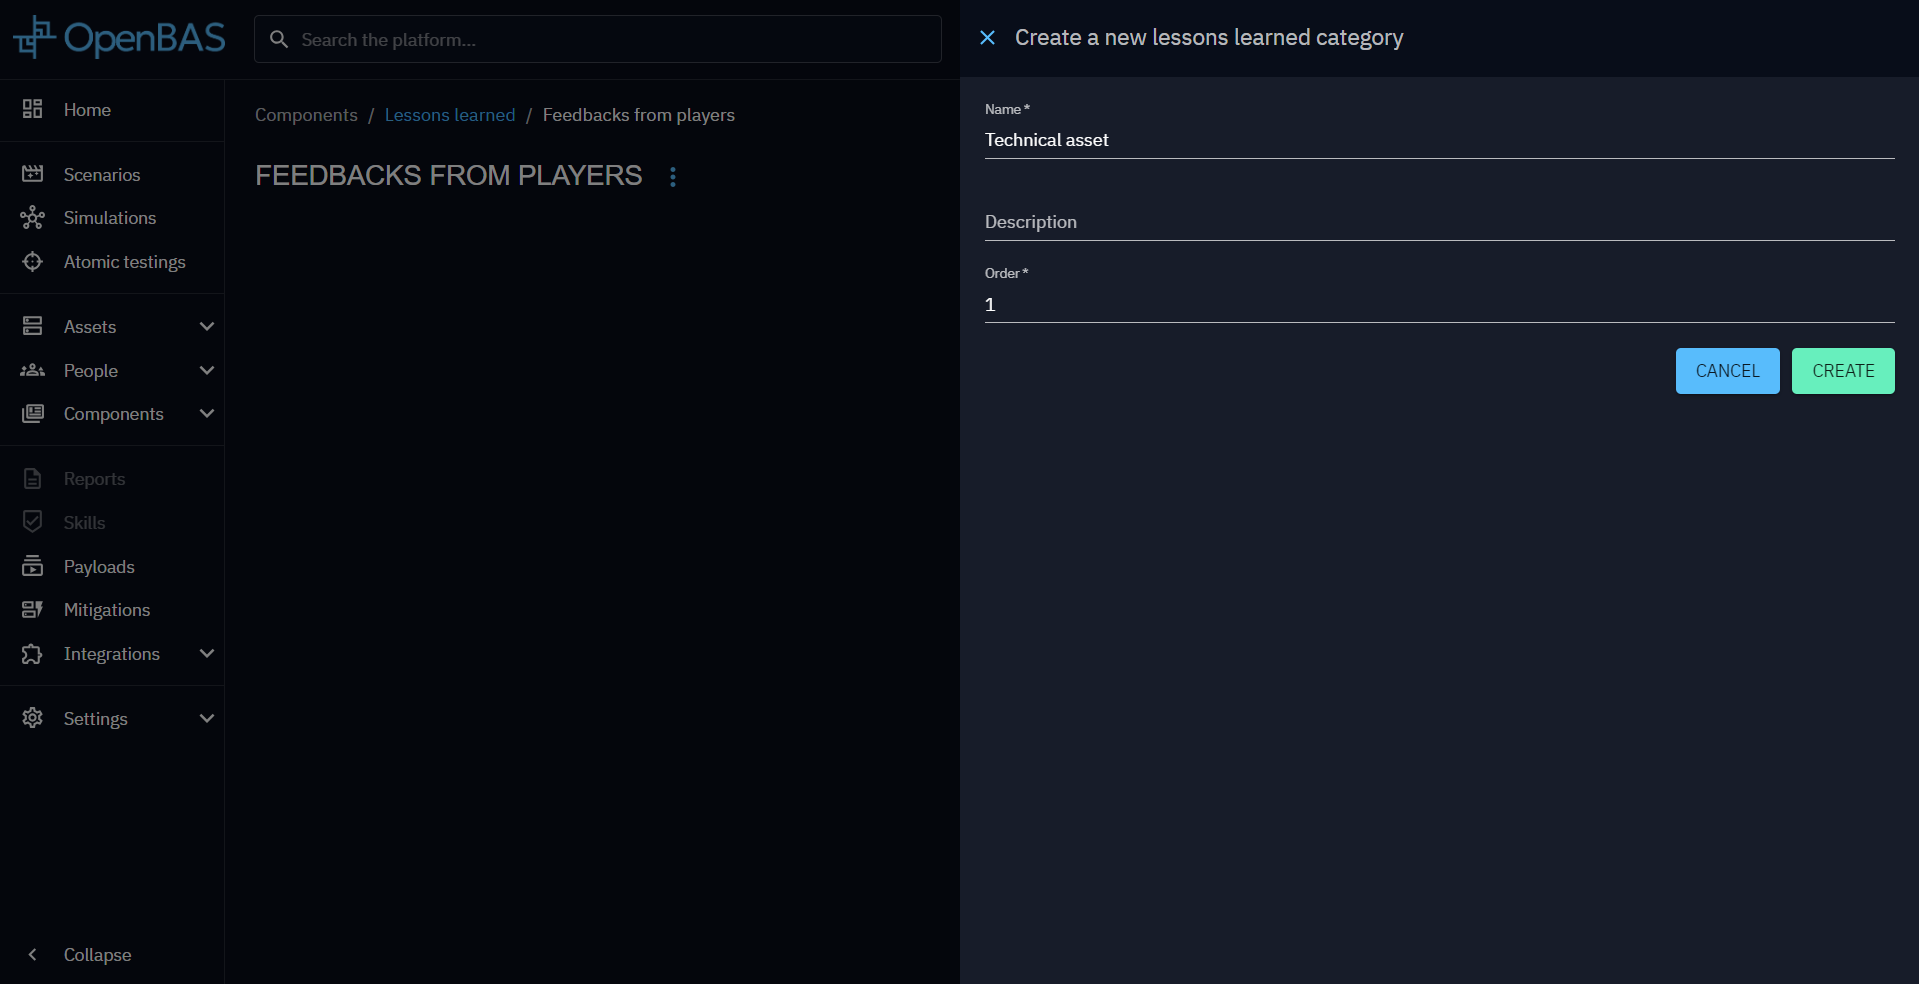Expand the Assets submenu chevron

click(207, 327)
